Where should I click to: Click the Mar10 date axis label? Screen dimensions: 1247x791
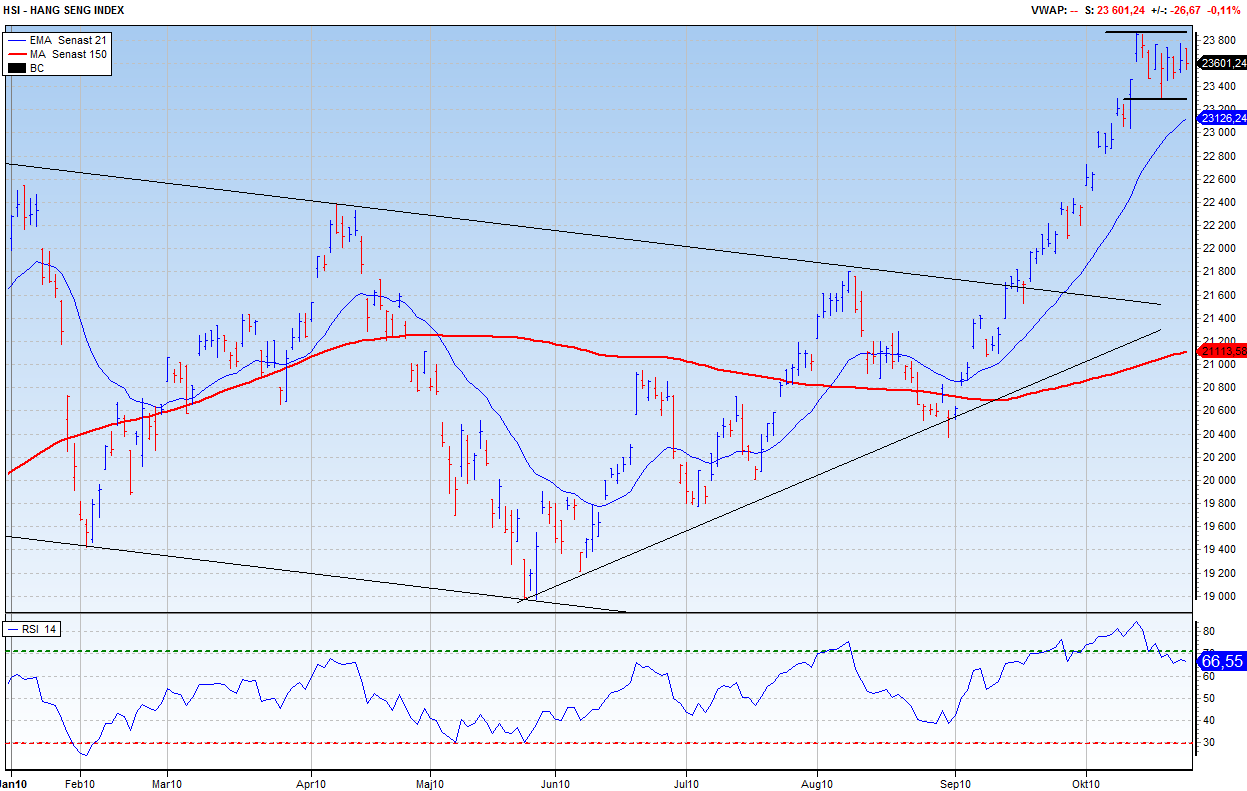tap(167, 784)
